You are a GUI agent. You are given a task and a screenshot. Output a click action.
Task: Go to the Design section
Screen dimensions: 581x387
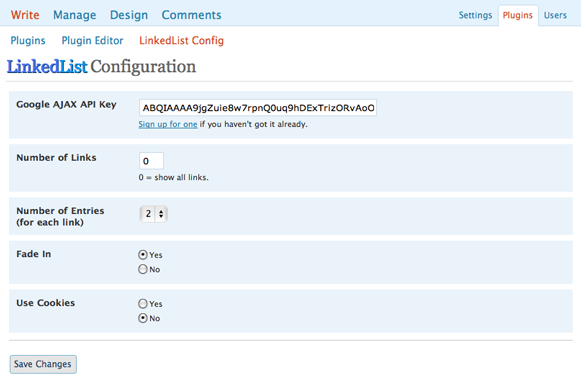[x=129, y=15]
